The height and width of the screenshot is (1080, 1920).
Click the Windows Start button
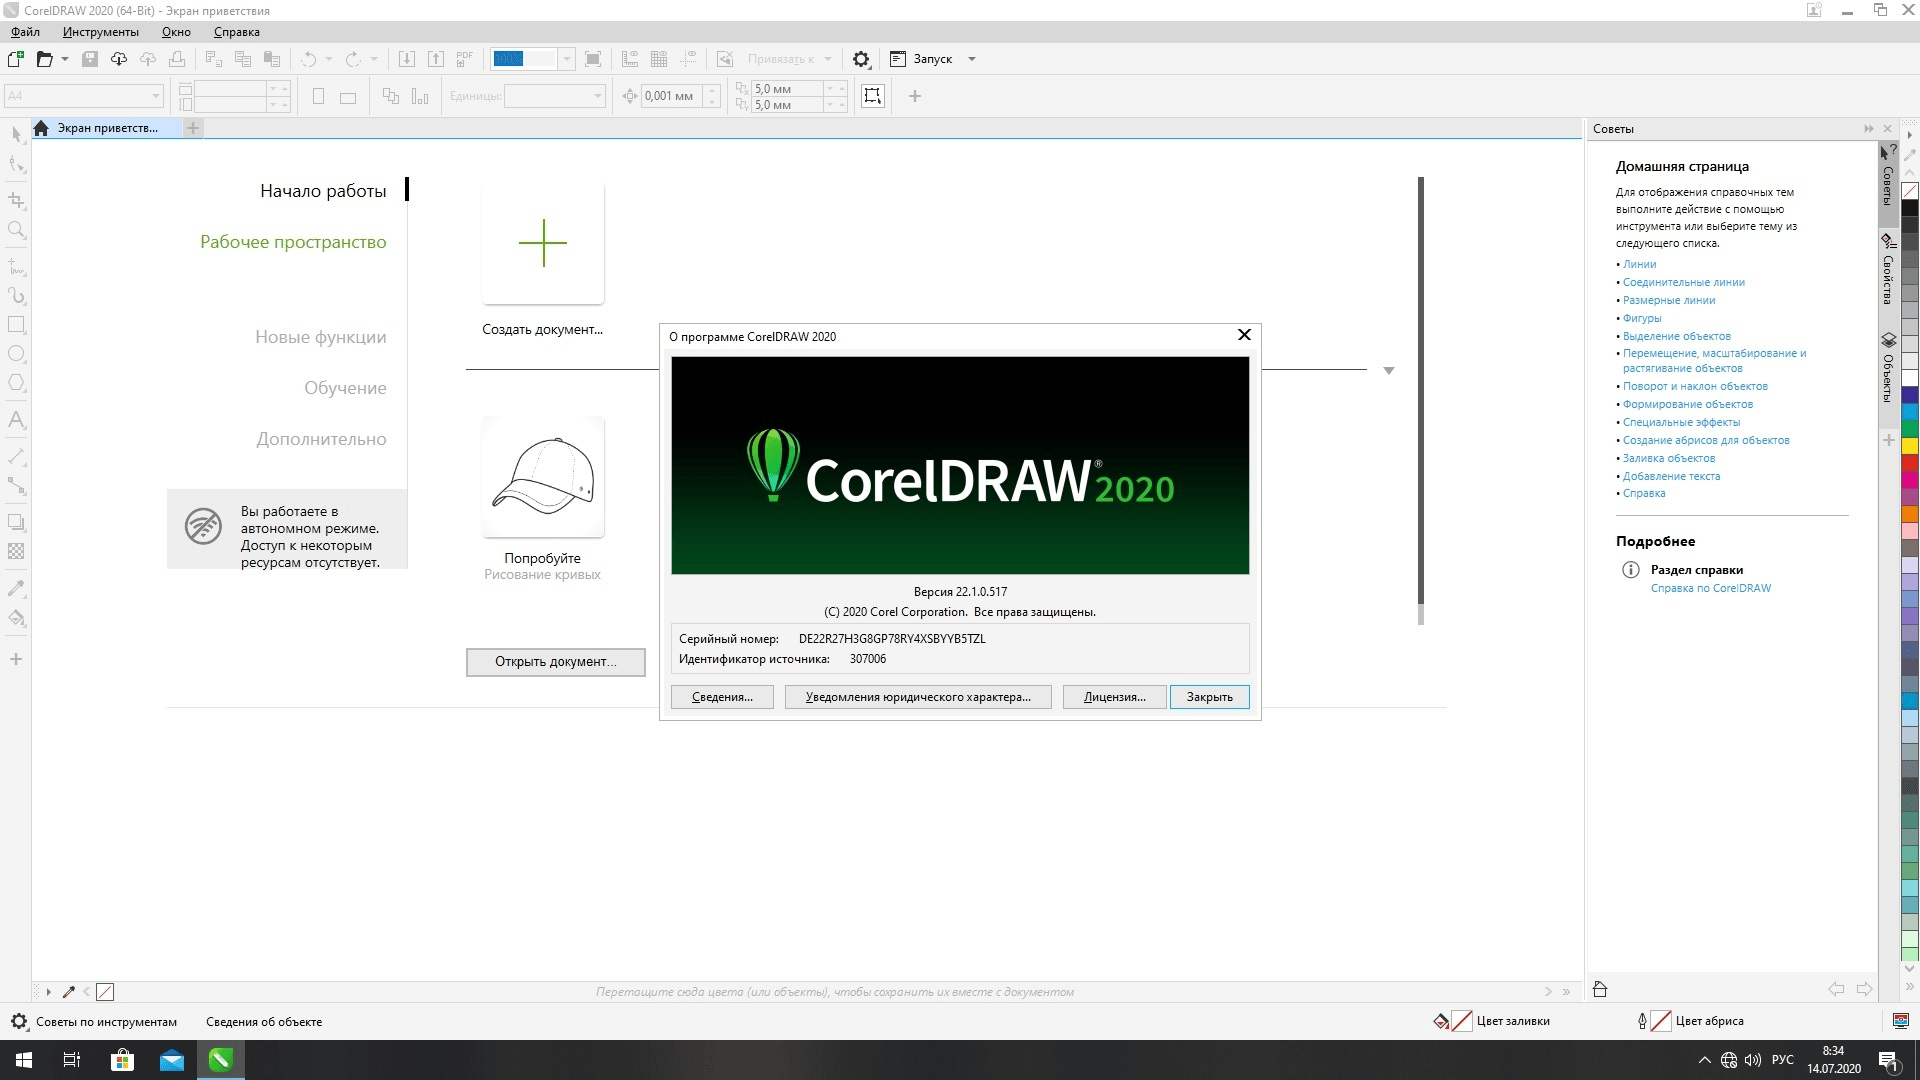24,1060
